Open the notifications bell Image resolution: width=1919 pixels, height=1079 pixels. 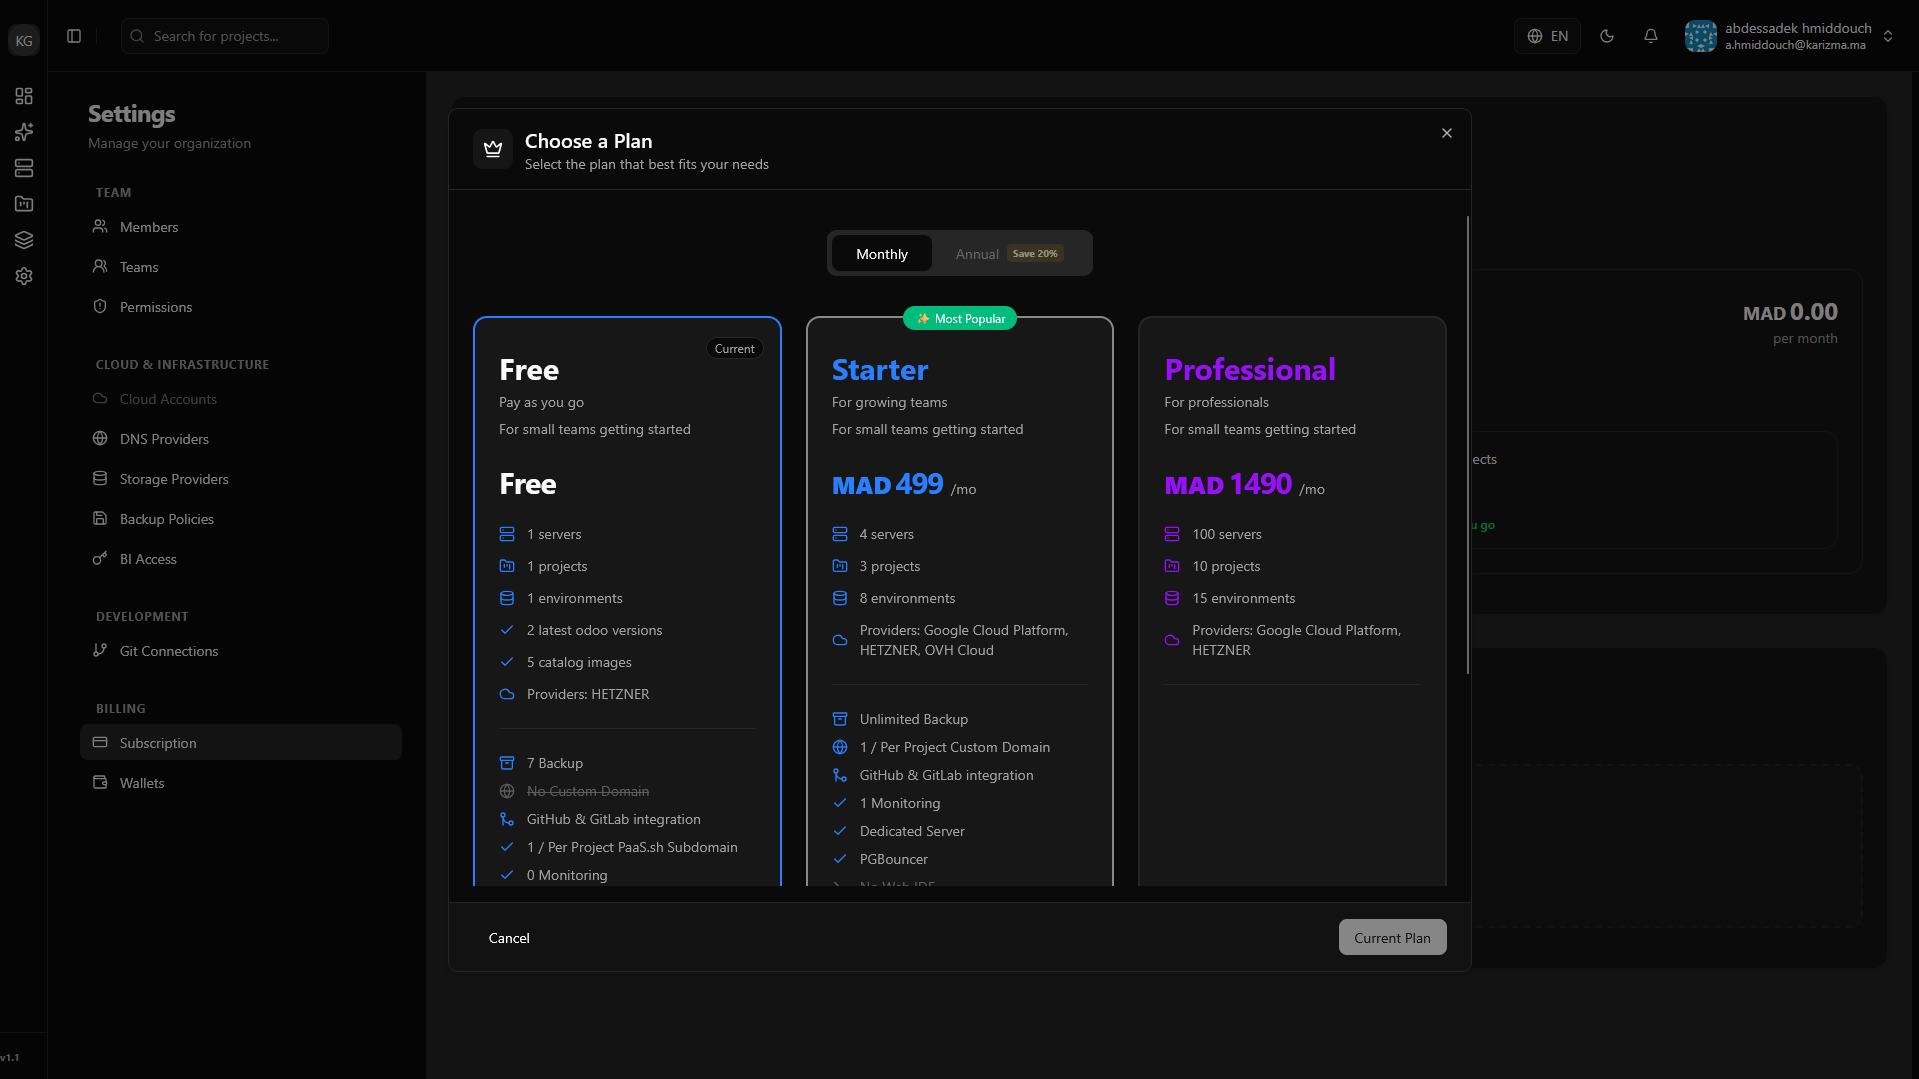(1651, 36)
